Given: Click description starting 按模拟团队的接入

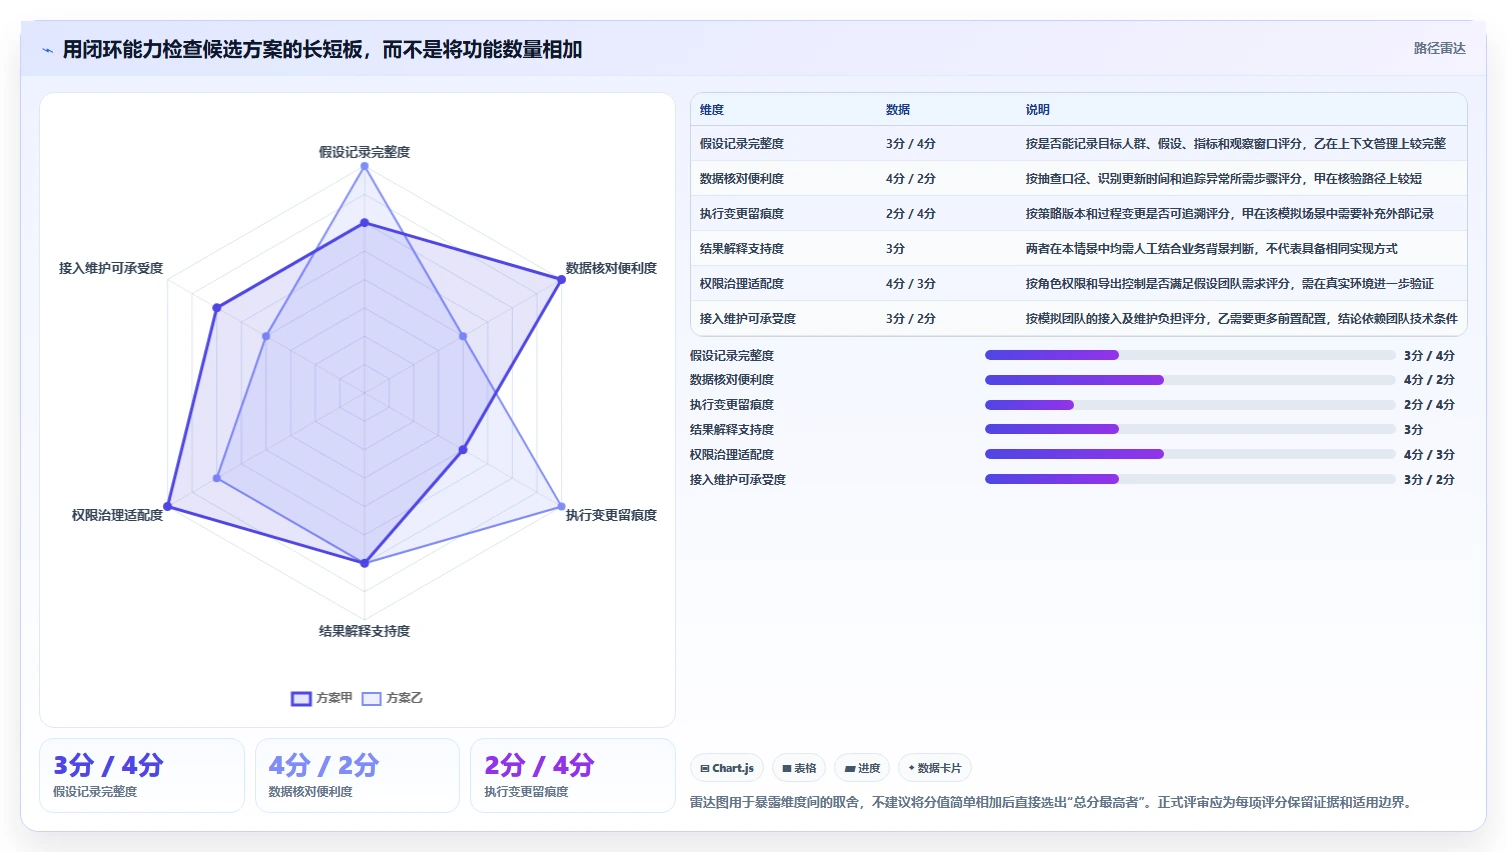Looking at the screenshot, I should (x=1241, y=319).
